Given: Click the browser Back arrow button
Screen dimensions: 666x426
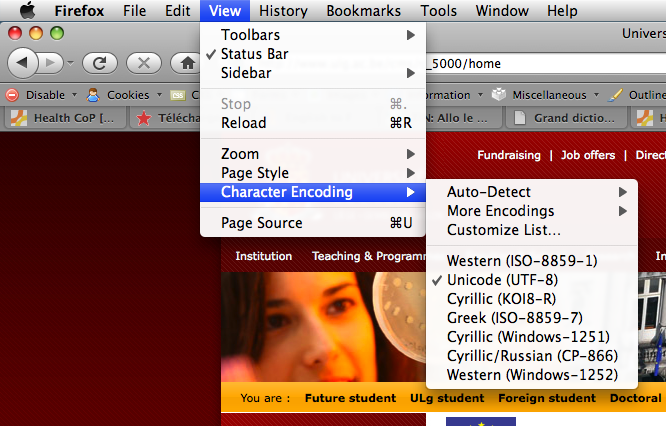Looking at the screenshot, I should click(x=23, y=63).
